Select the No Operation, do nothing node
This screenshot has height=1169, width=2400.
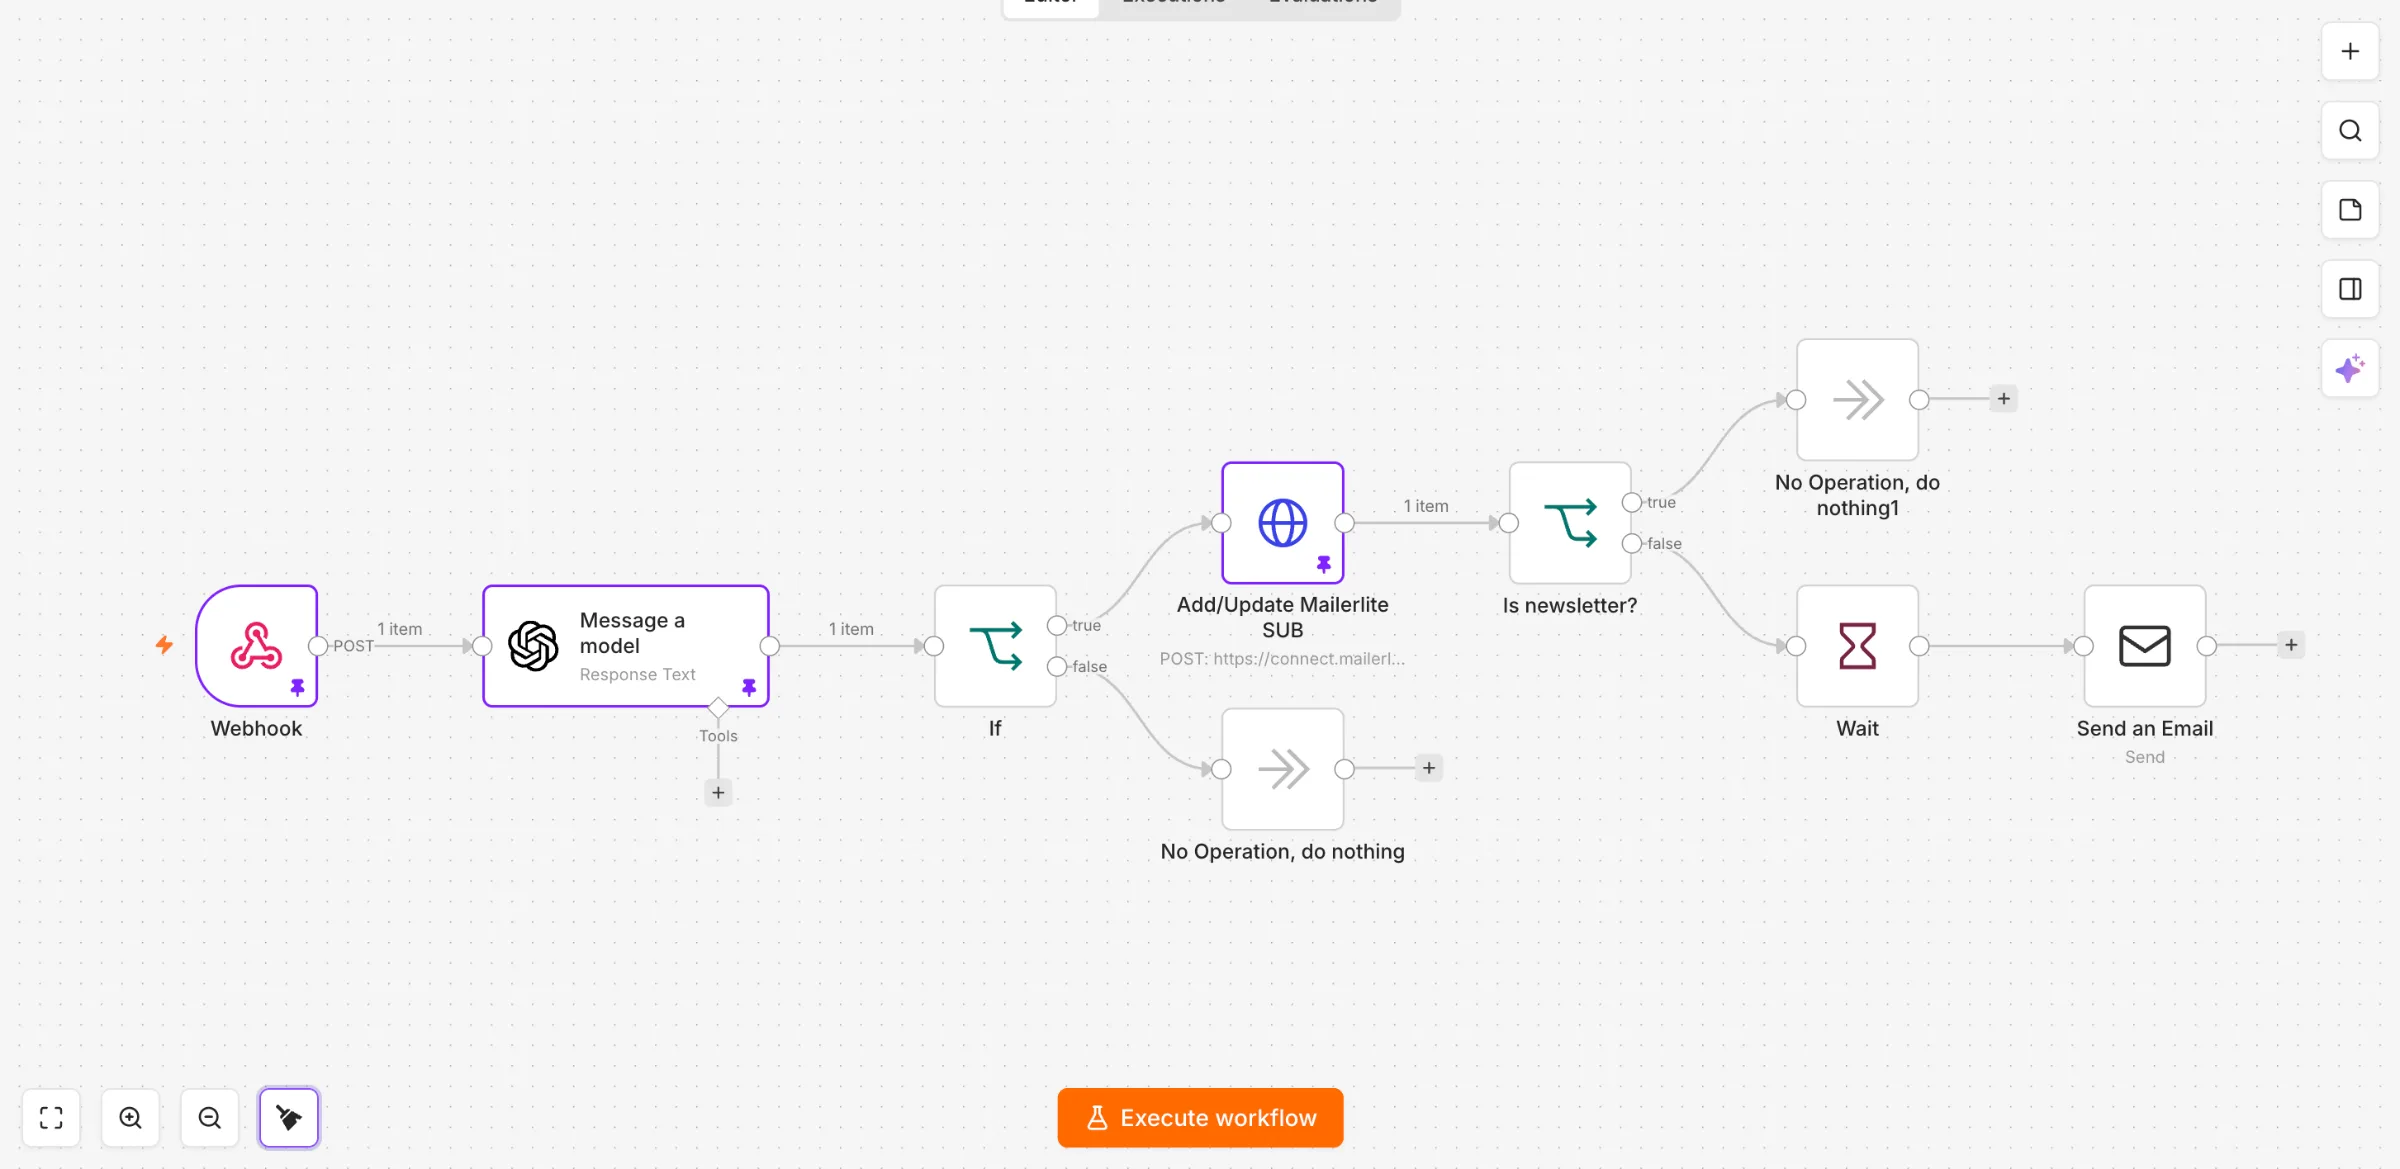click(x=1283, y=769)
